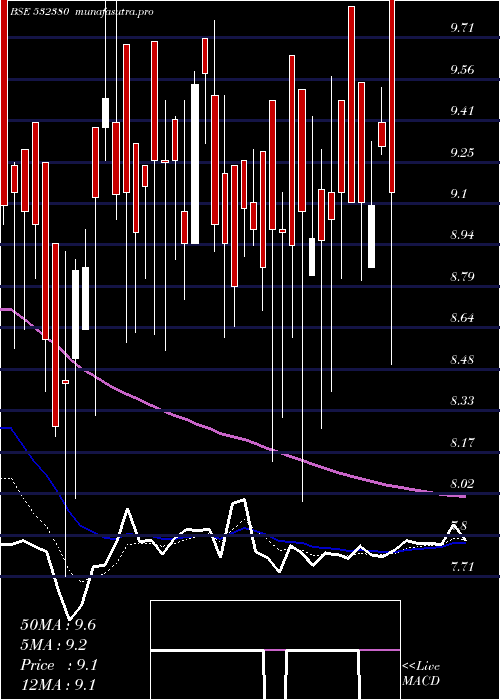Image resolution: width=500 pixels, height=700 pixels.
Task: Select the 7.71 price axis label
Action: click(462, 567)
